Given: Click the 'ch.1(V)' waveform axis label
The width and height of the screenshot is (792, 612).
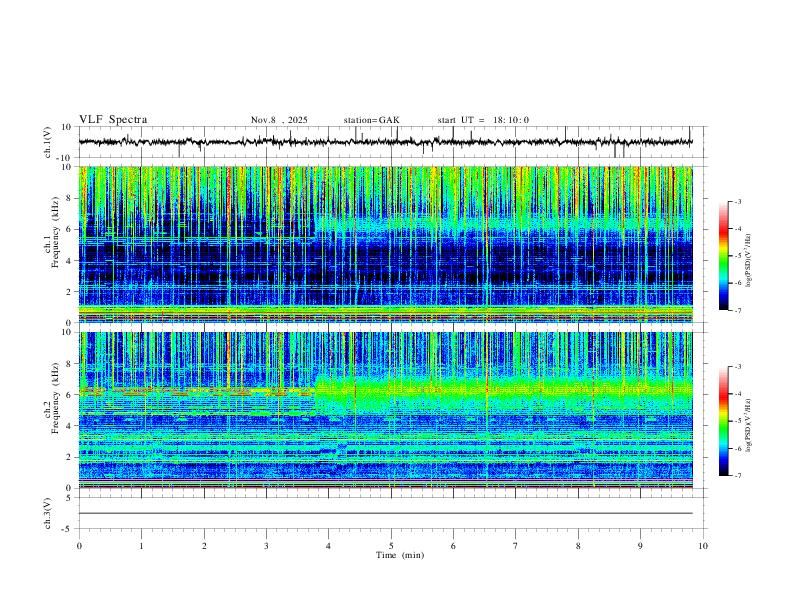Looking at the screenshot, I should [x=48, y=142].
